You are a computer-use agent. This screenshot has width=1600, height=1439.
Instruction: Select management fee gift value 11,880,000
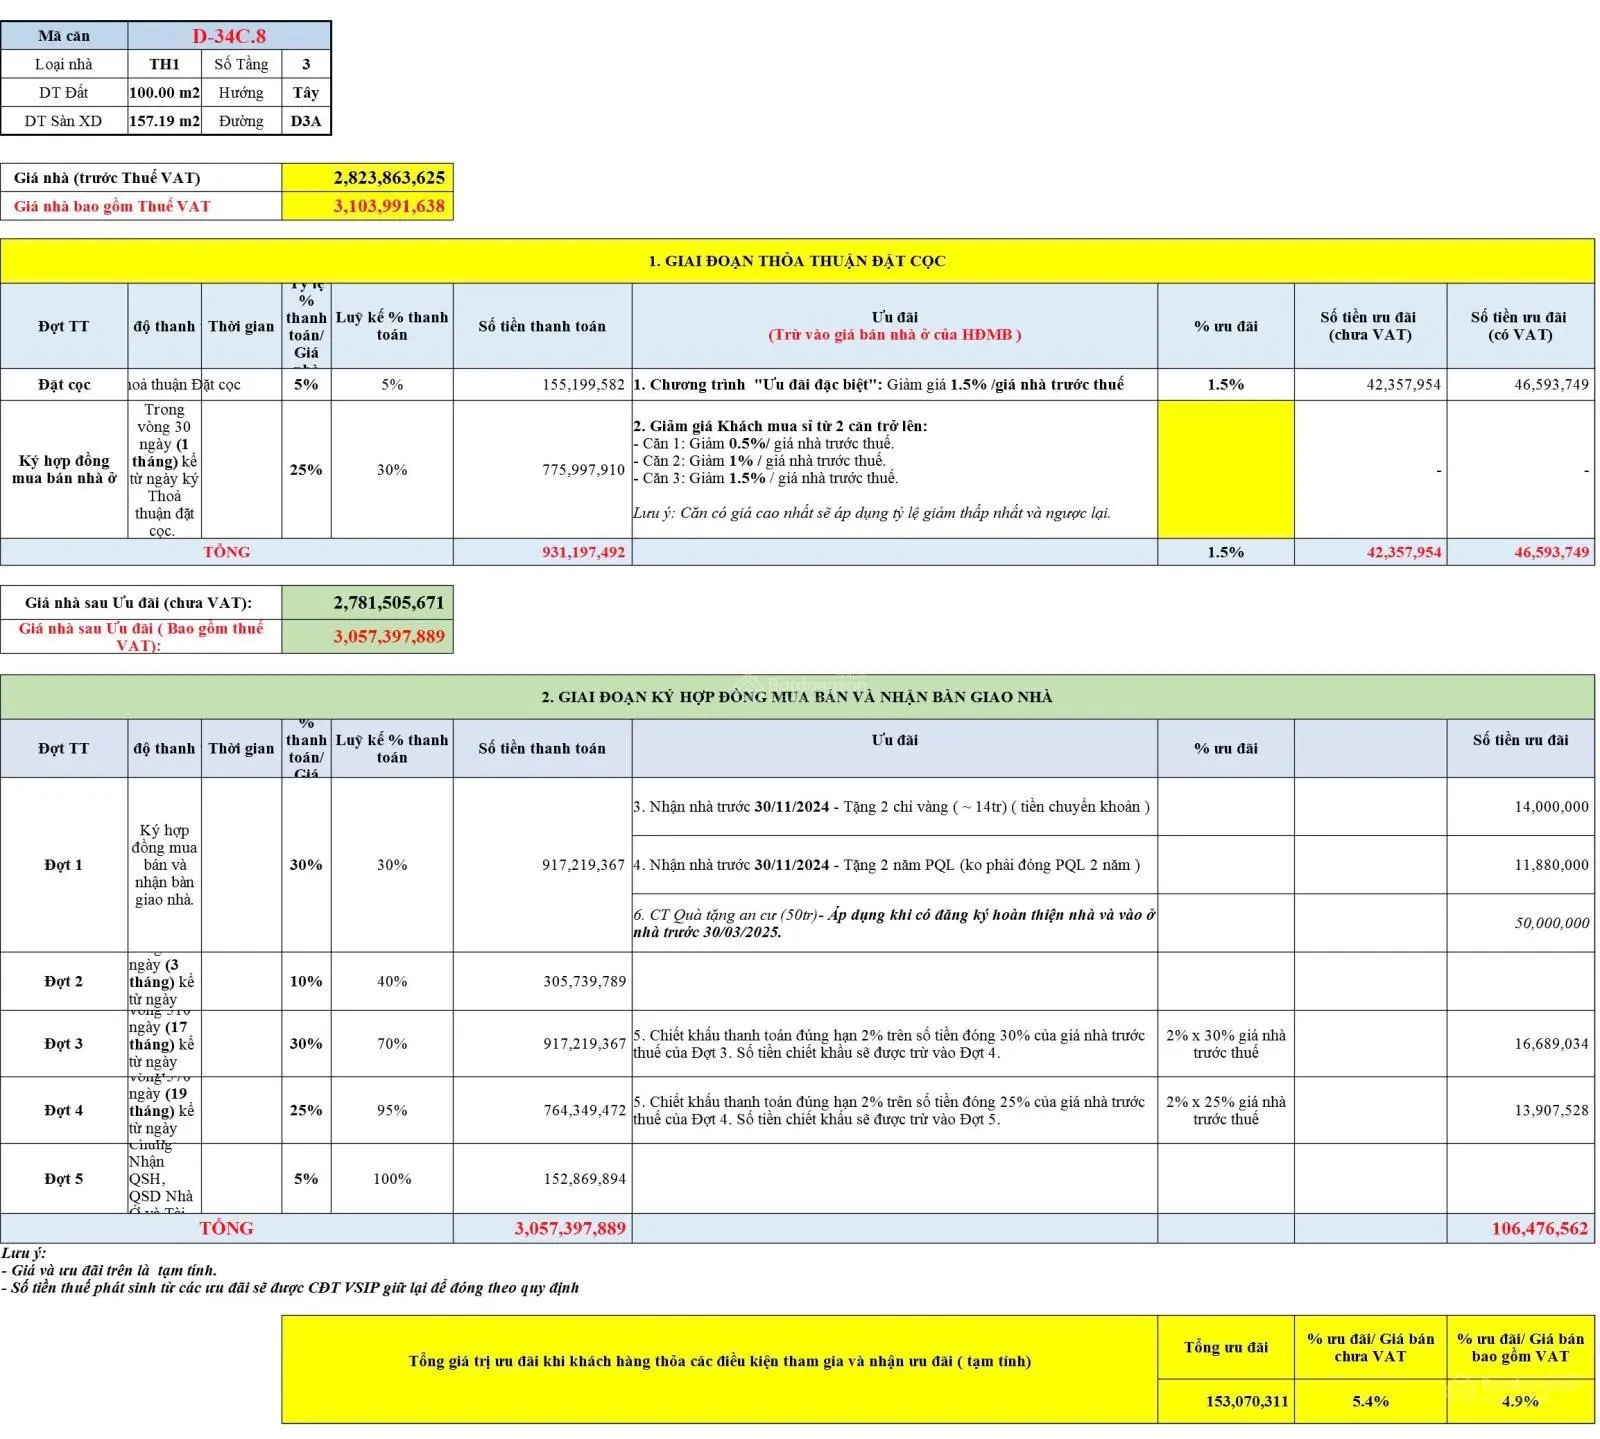[x=1521, y=865]
